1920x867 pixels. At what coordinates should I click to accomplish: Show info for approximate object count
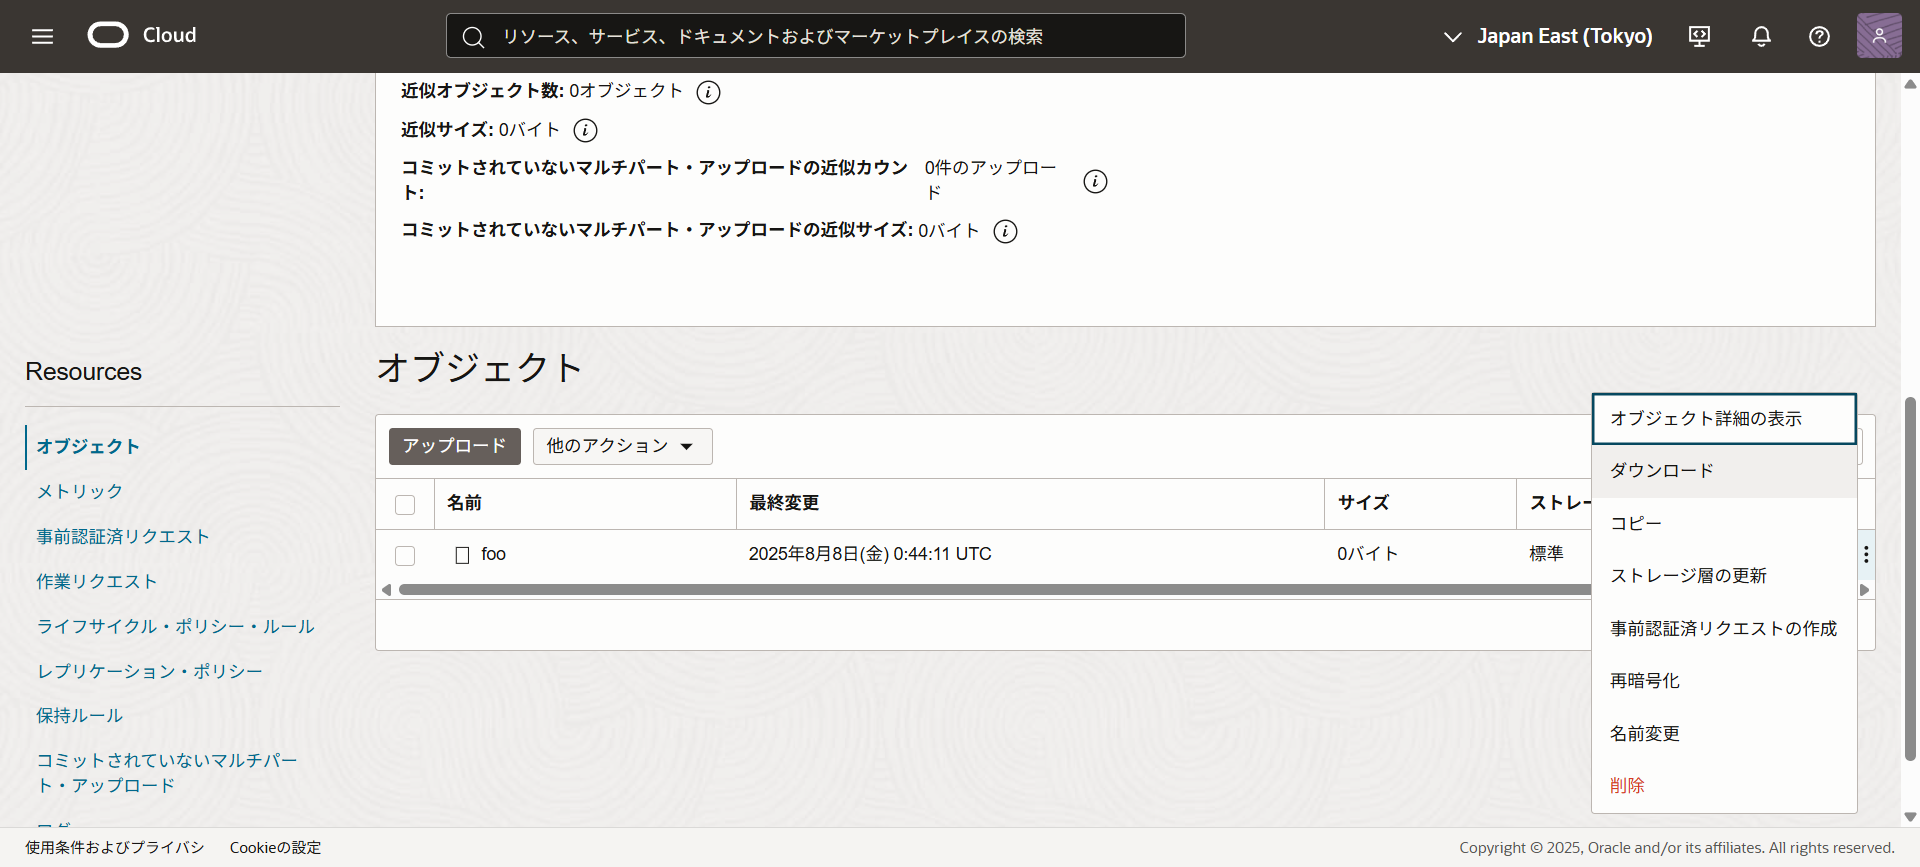click(708, 92)
